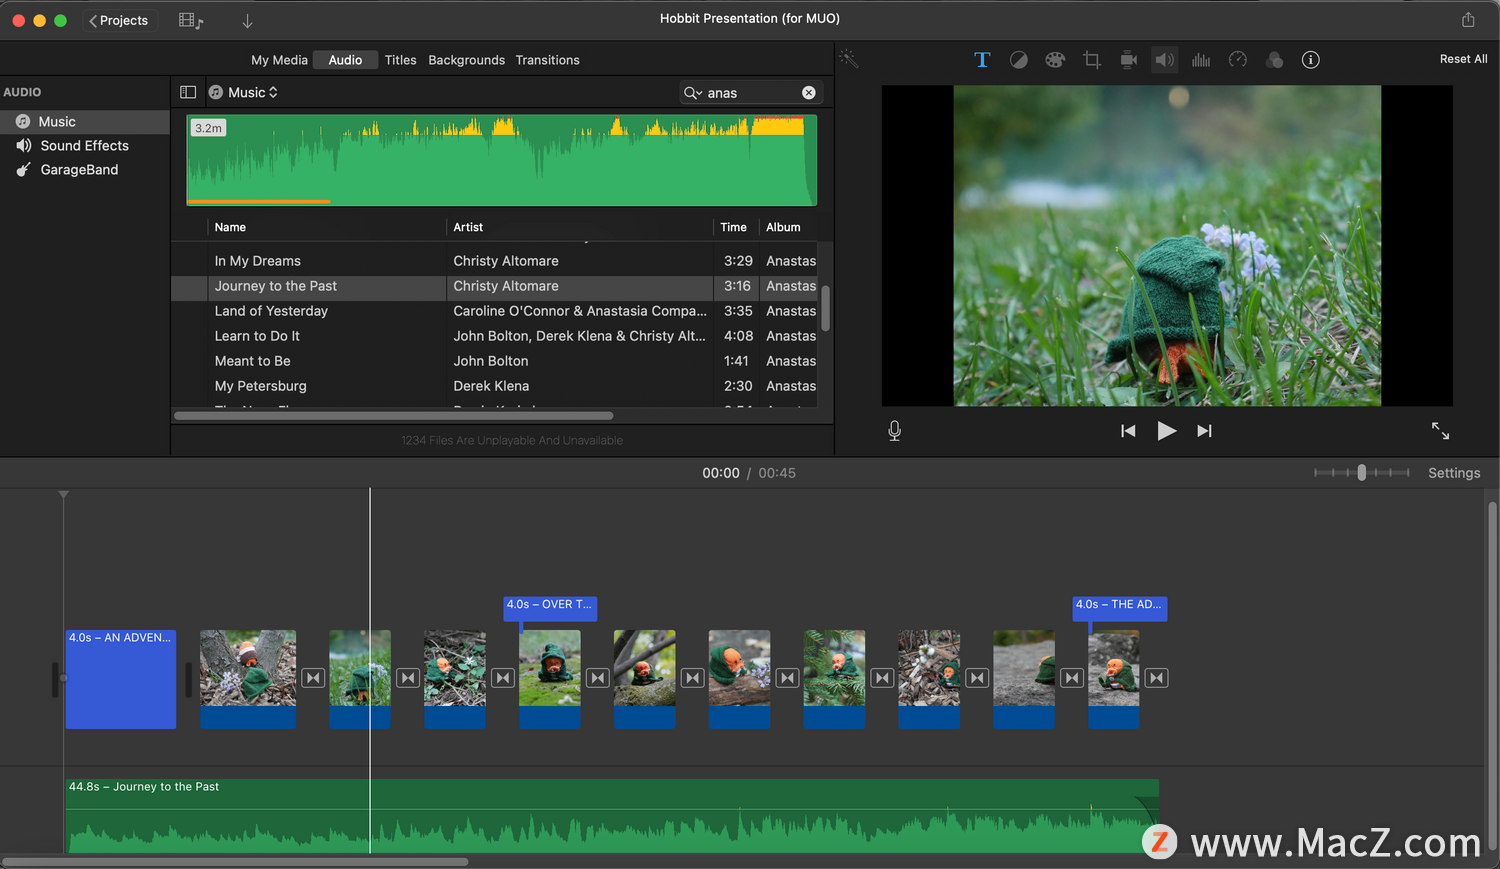This screenshot has height=869, width=1500.
Task: Open the Titles inspector T icon
Action: pyautogui.click(x=982, y=60)
